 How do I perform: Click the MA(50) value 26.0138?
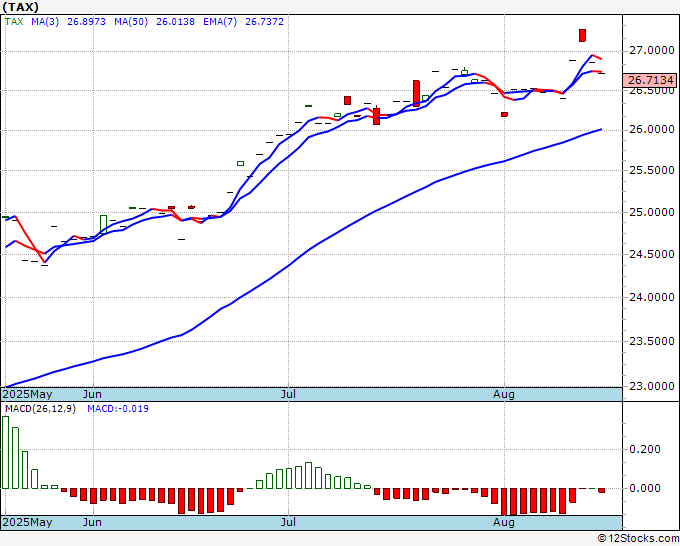coord(175,22)
